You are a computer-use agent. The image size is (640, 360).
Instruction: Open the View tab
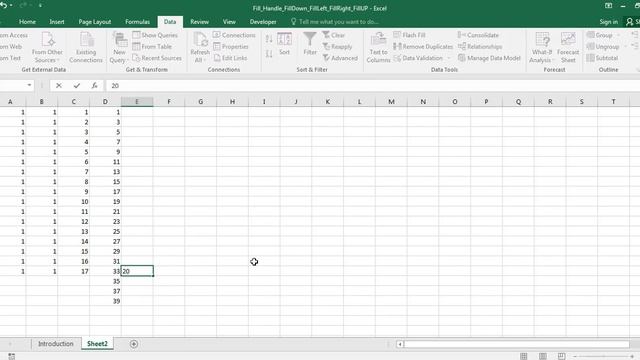tap(229, 22)
